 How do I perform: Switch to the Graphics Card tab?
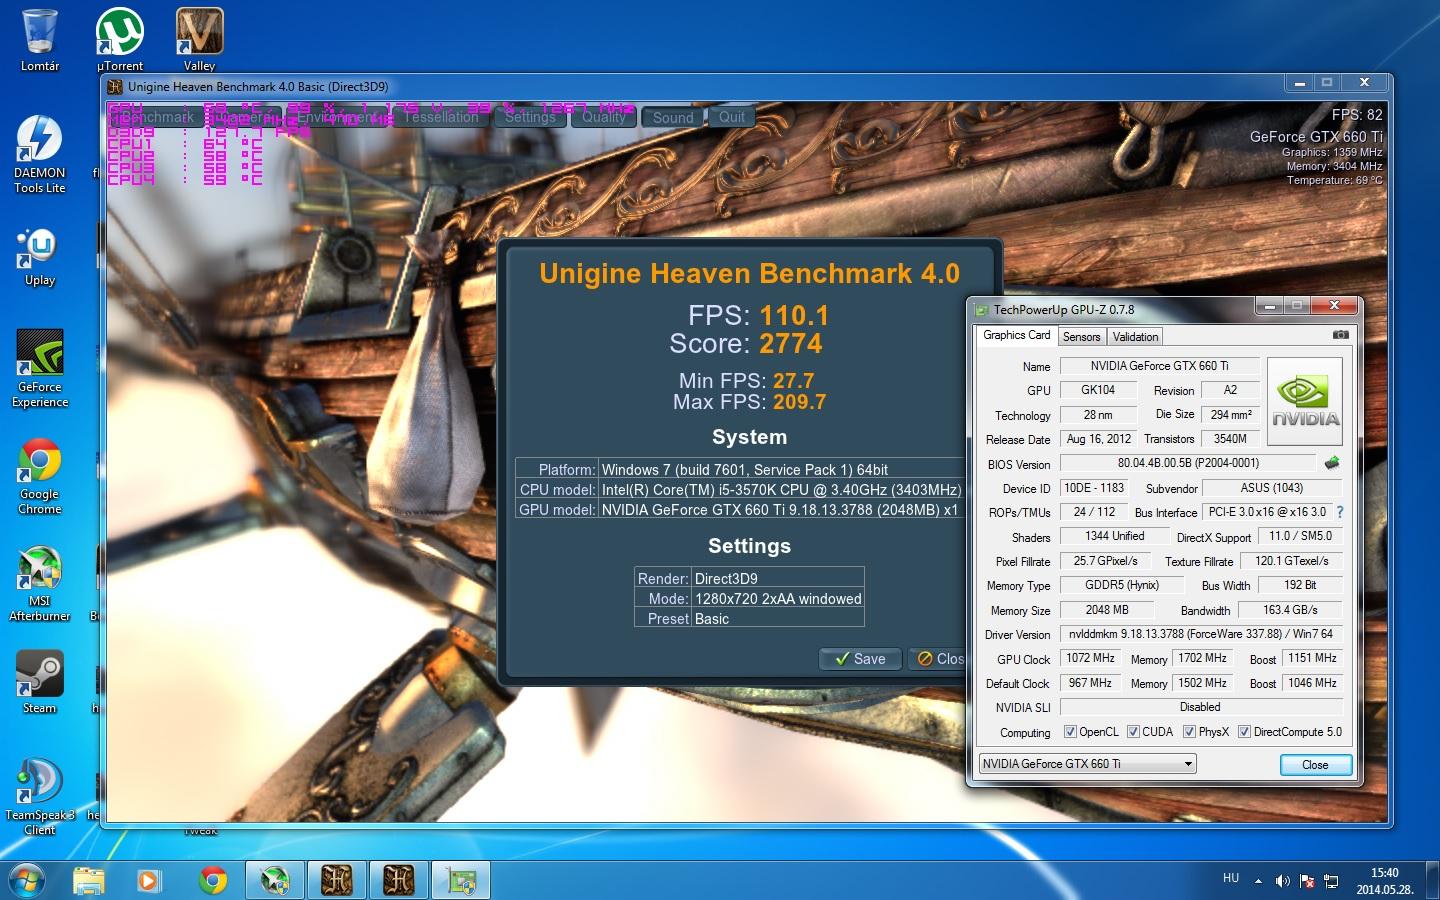[1016, 335]
